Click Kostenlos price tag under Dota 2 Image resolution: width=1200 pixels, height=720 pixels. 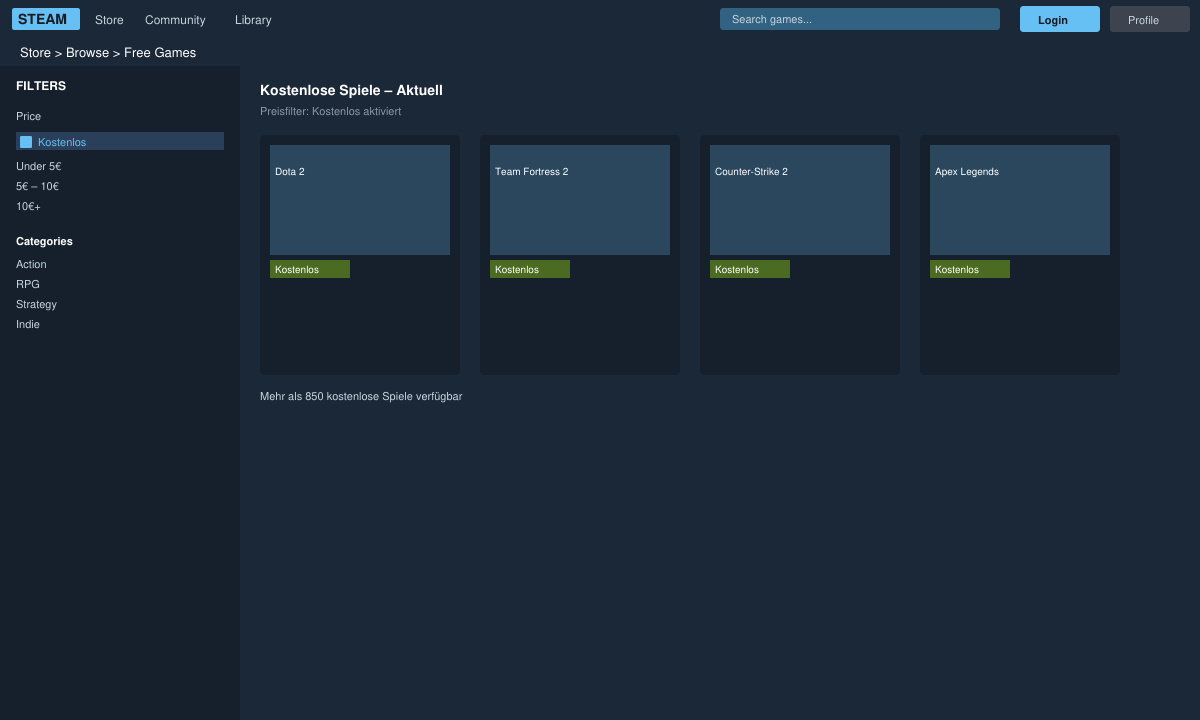point(310,269)
